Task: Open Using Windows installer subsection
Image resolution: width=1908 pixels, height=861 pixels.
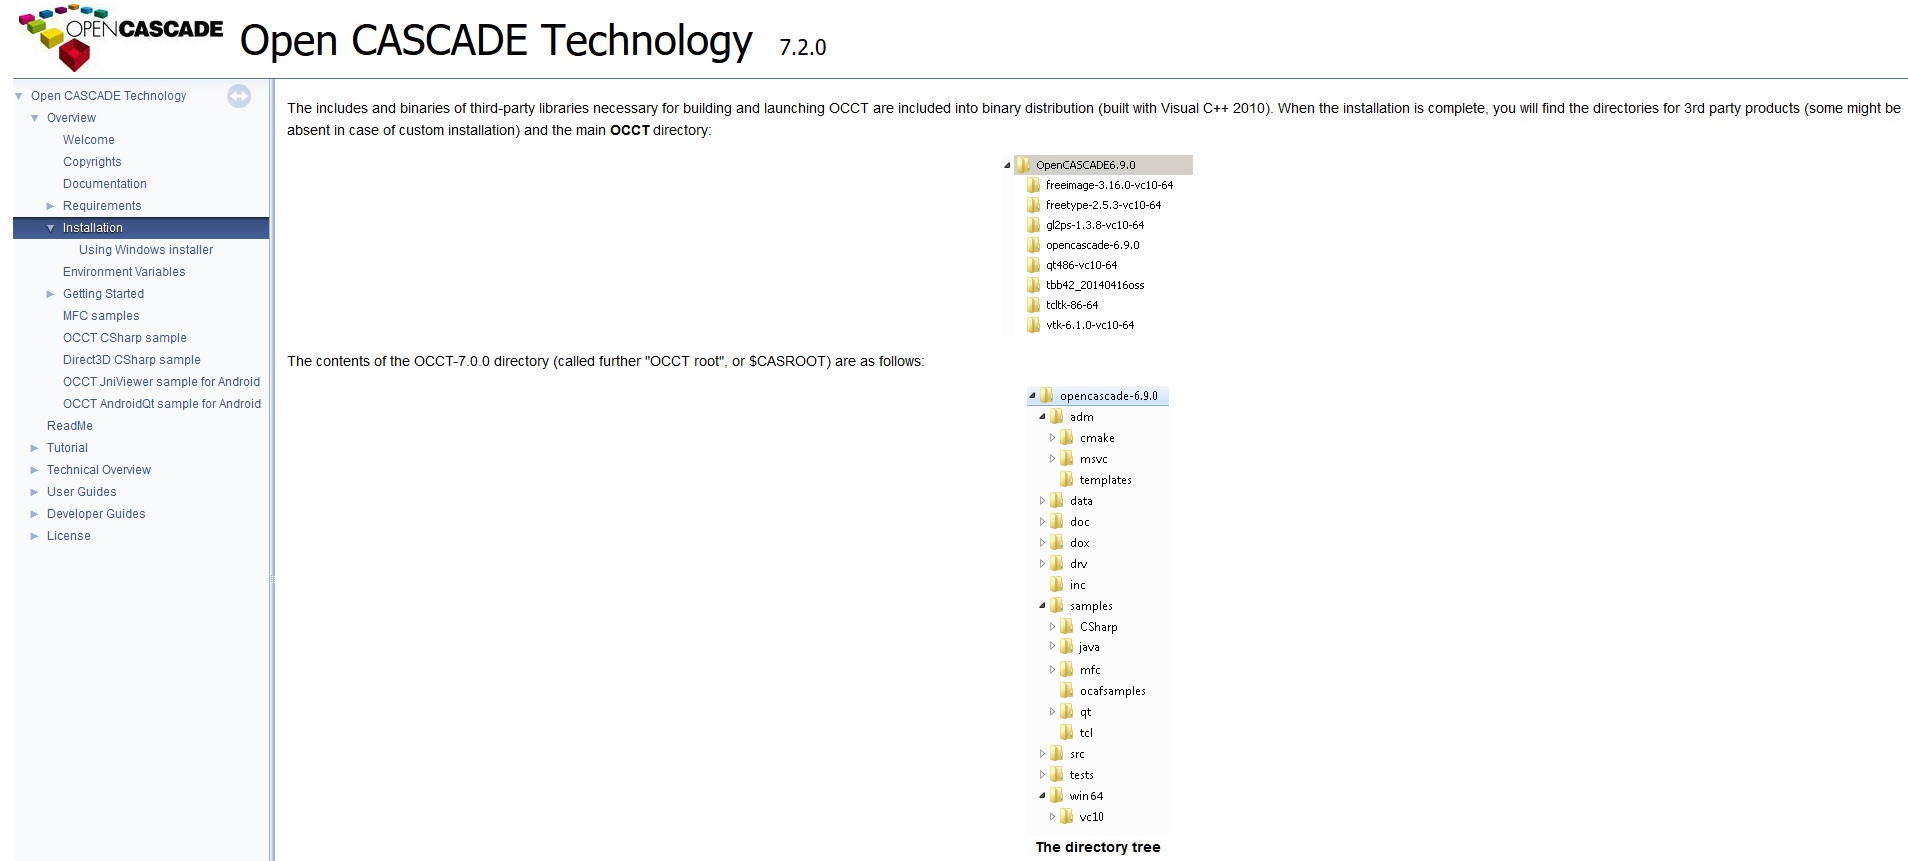Action: coord(146,250)
